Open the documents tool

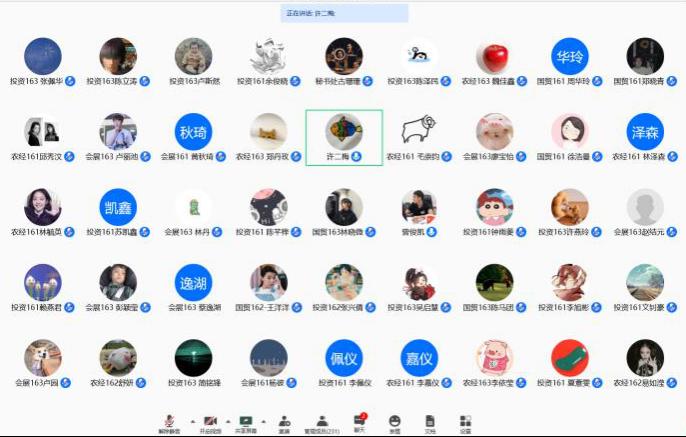click(430, 421)
